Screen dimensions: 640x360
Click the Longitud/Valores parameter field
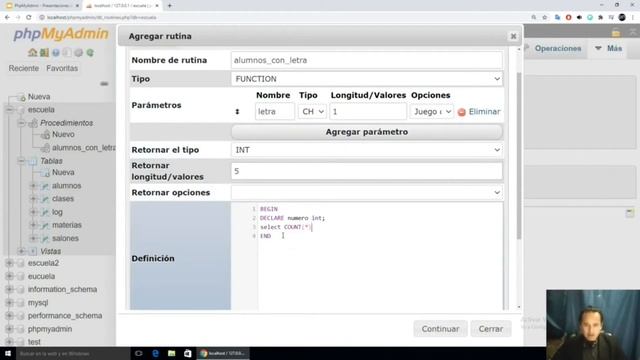point(368,111)
